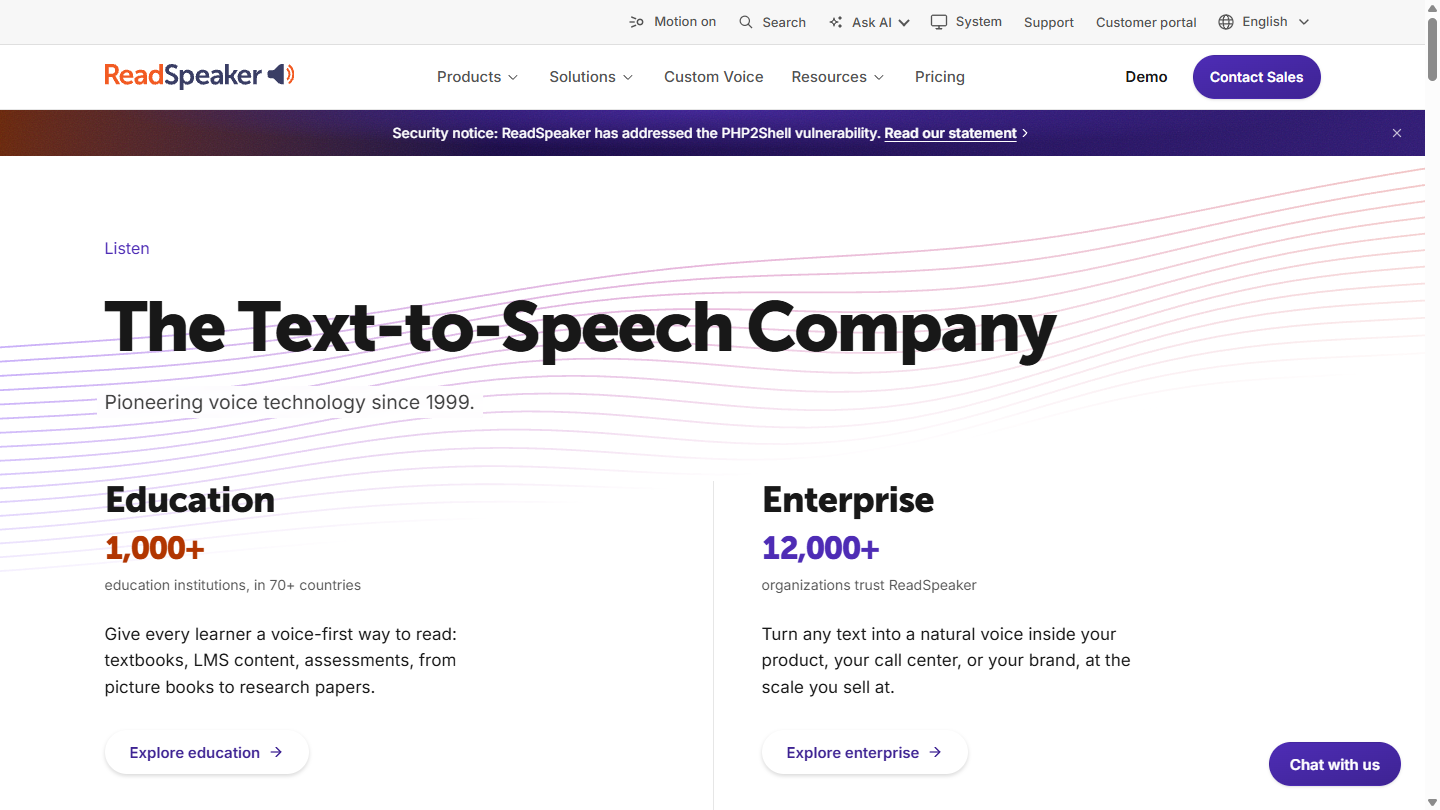
Task: Click the System monitor icon
Action: (x=939, y=22)
